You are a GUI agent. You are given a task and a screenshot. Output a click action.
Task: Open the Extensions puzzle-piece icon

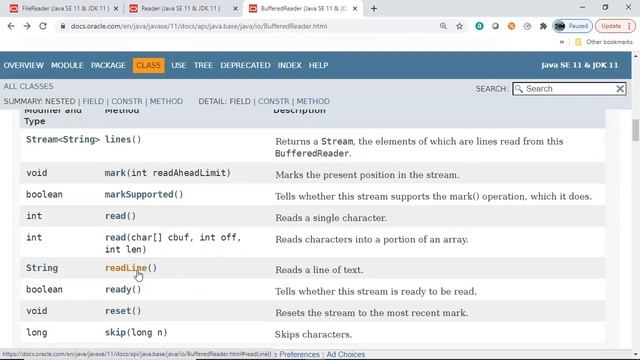pyautogui.click(x=543, y=26)
